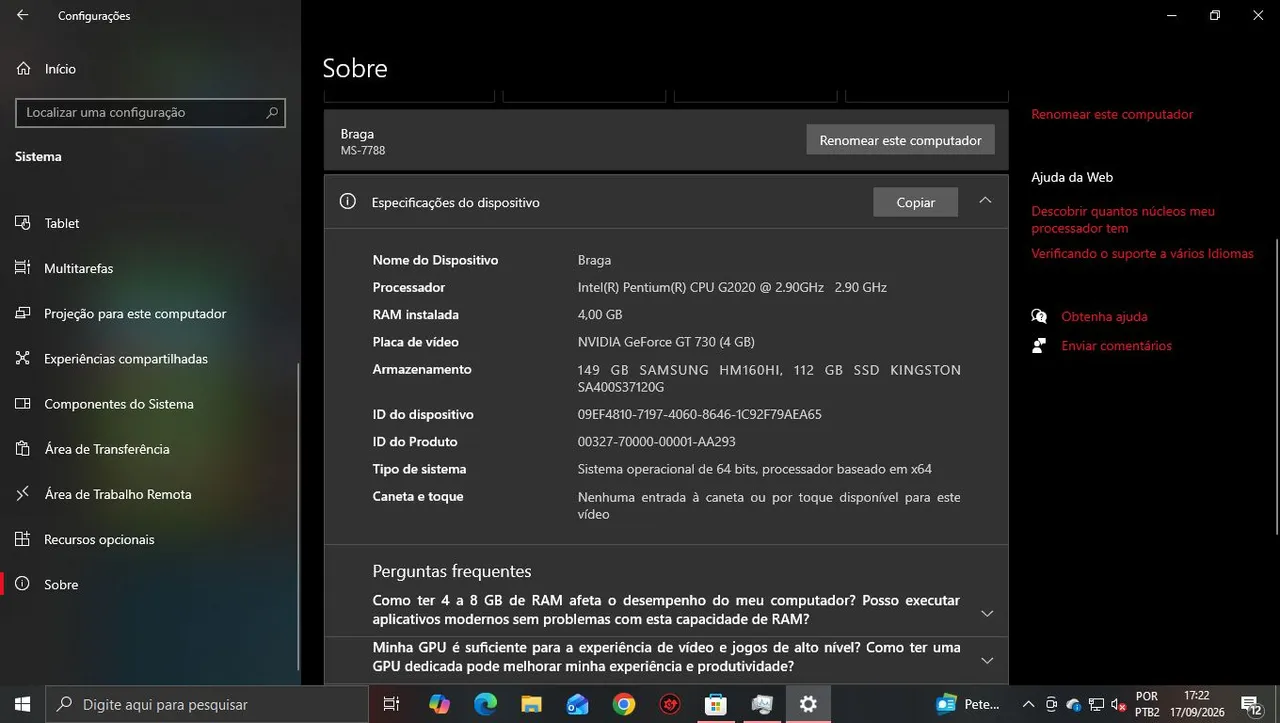Viewport: 1280px width, 723px height.
Task: Click the Obtenha ajuda link
Action: [x=1104, y=316]
